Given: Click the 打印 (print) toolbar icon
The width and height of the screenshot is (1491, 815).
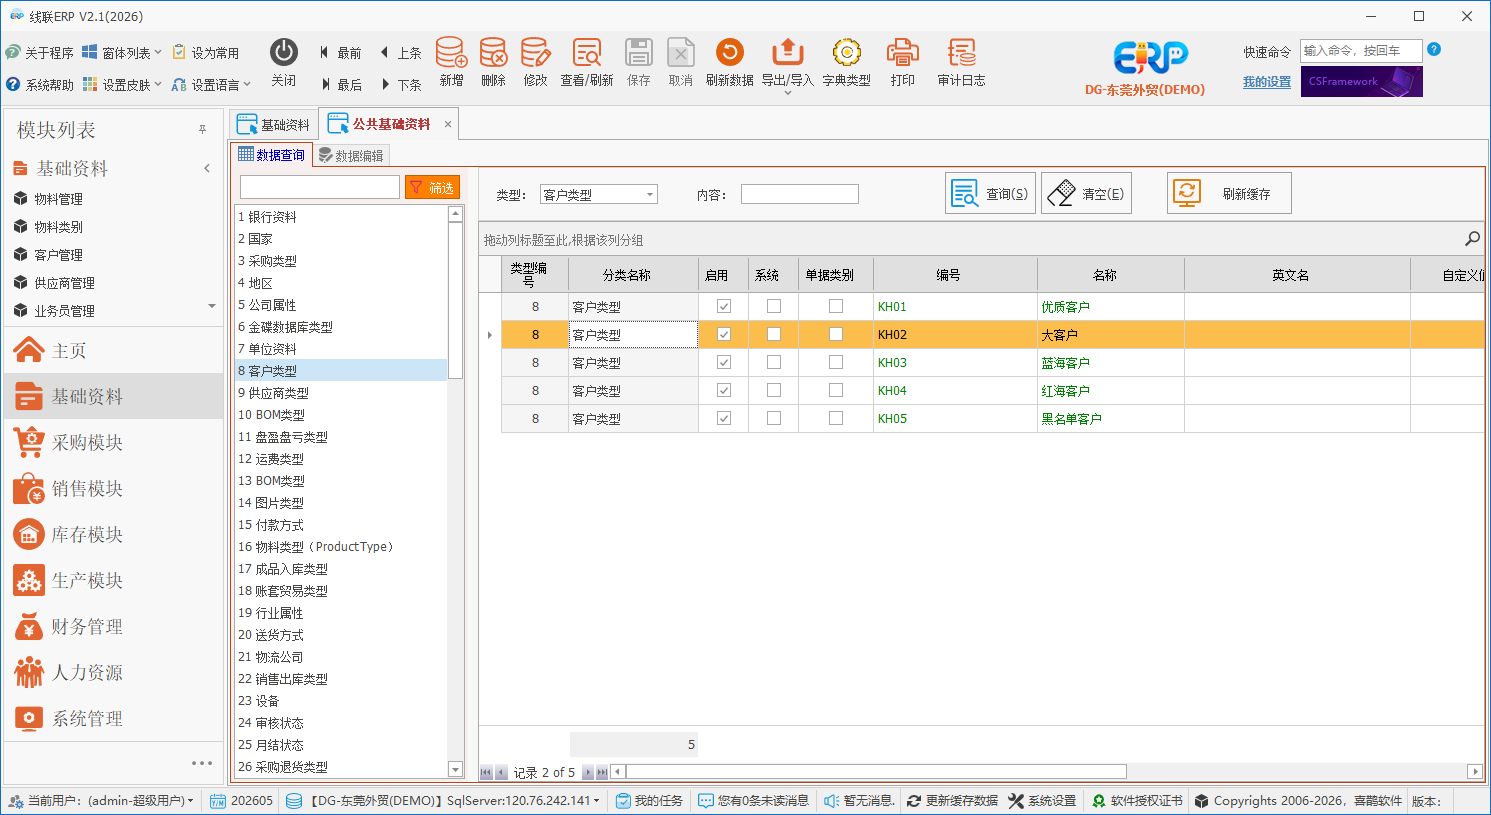Looking at the screenshot, I should pyautogui.click(x=903, y=62).
